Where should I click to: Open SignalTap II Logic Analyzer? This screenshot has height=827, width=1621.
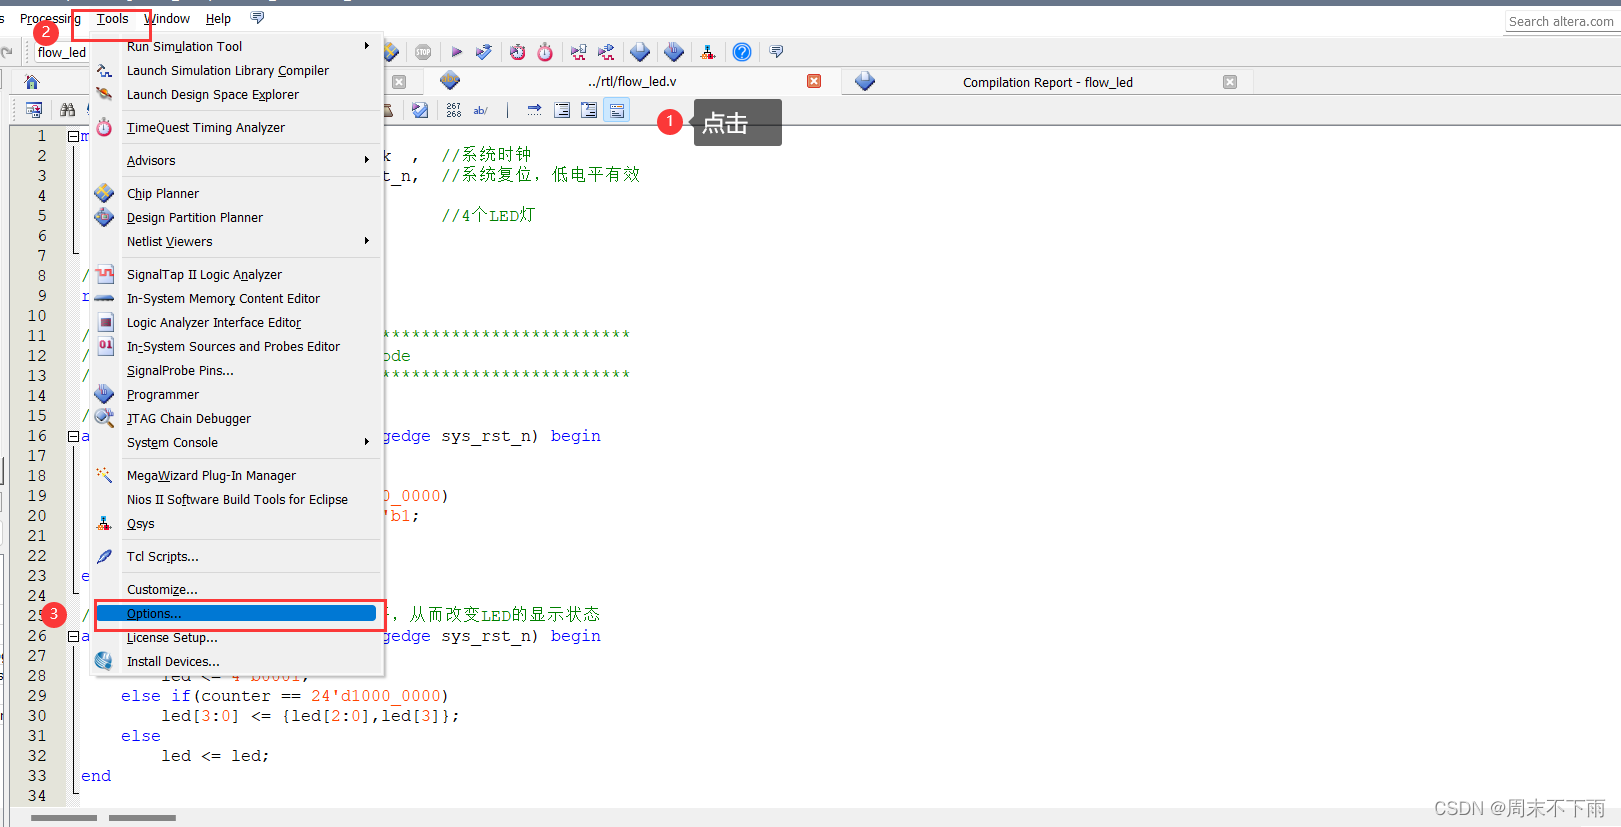point(237,274)
